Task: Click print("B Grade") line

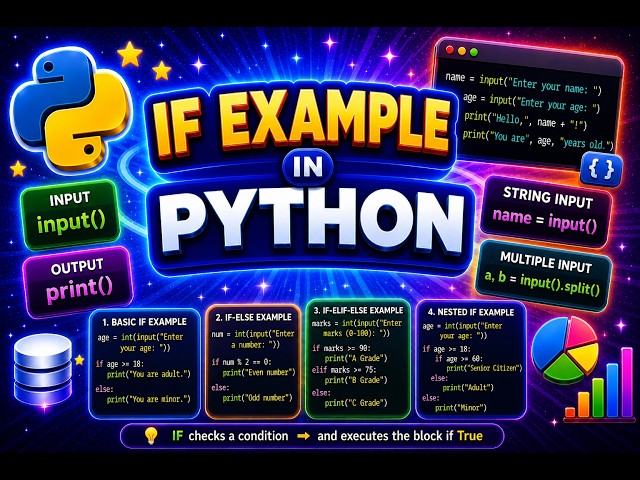Action: coord(356,380)
